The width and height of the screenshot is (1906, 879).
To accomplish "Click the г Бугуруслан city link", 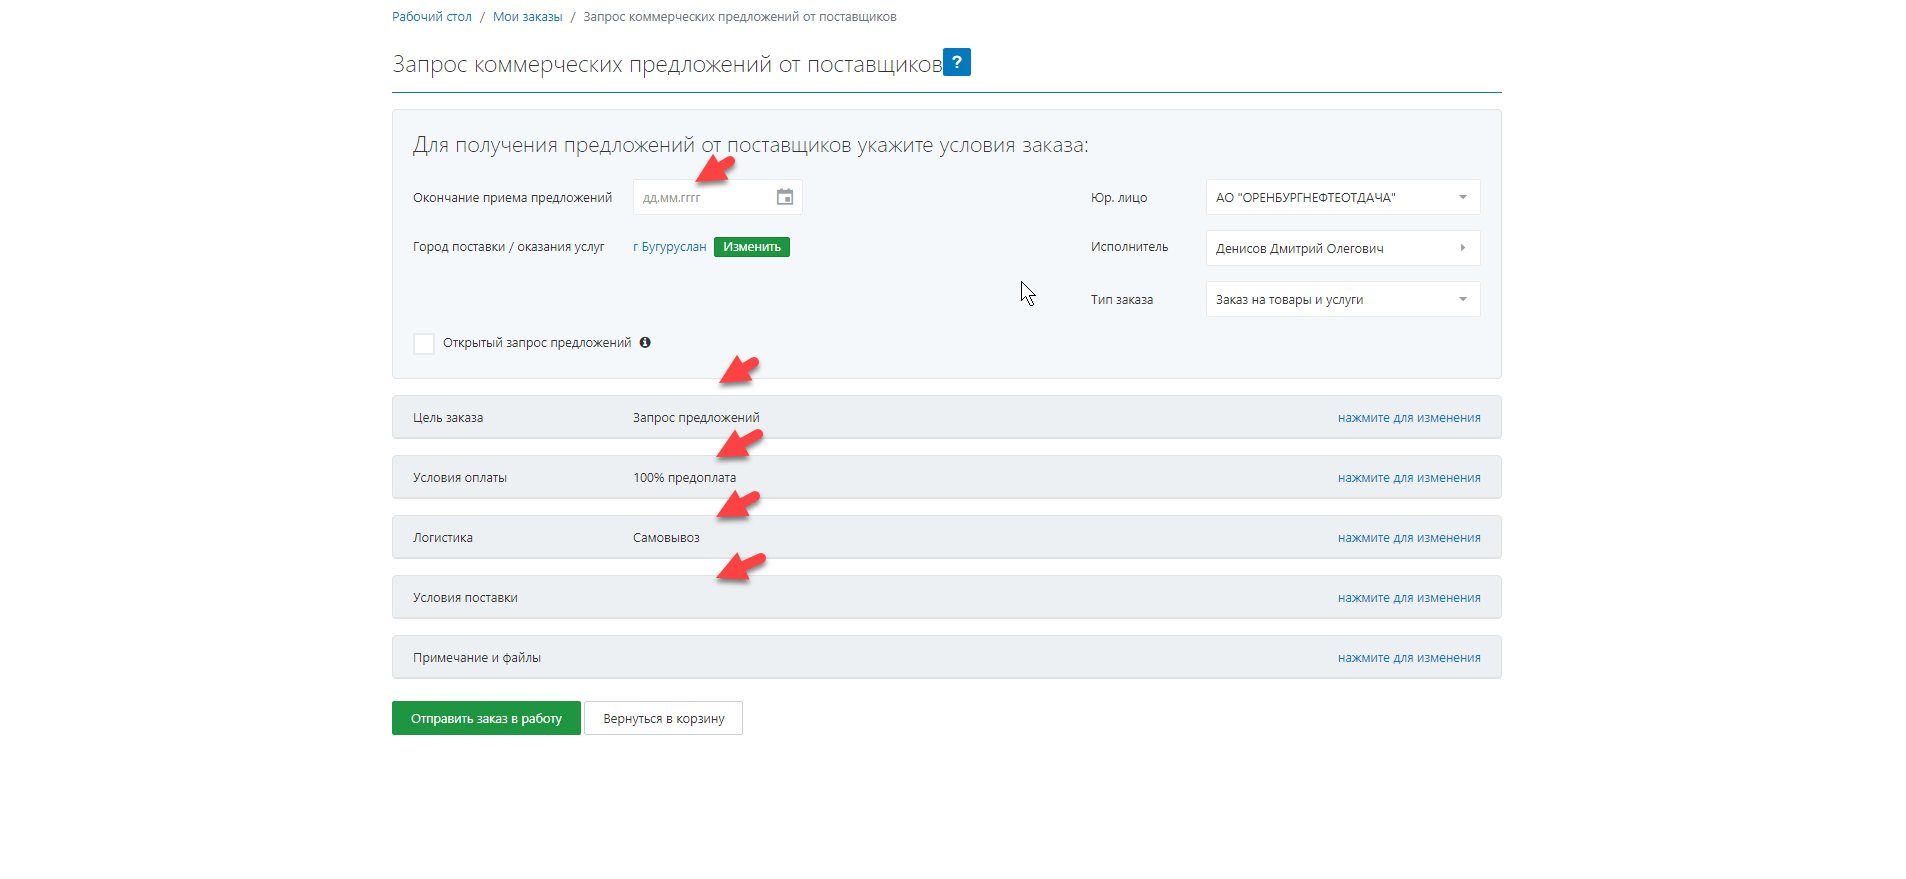I will pyautogui.click(x=669, y=247).
